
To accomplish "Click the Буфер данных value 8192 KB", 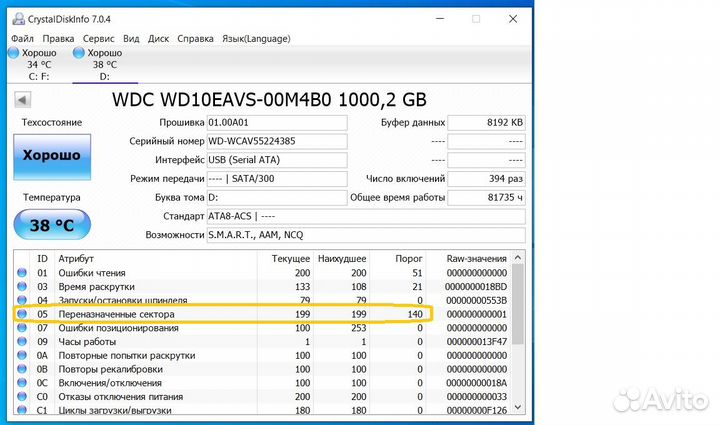I will tap(486, 123).
